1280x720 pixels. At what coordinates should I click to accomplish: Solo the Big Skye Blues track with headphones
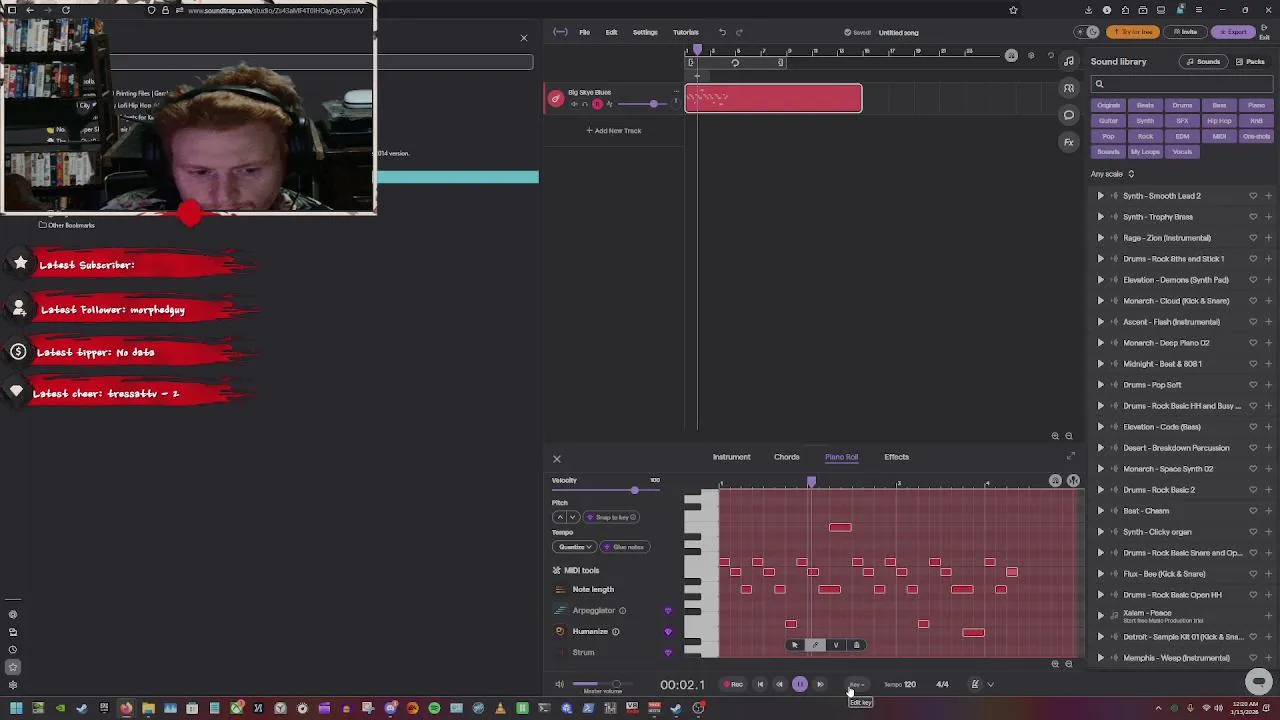click(x=586, y=104)
